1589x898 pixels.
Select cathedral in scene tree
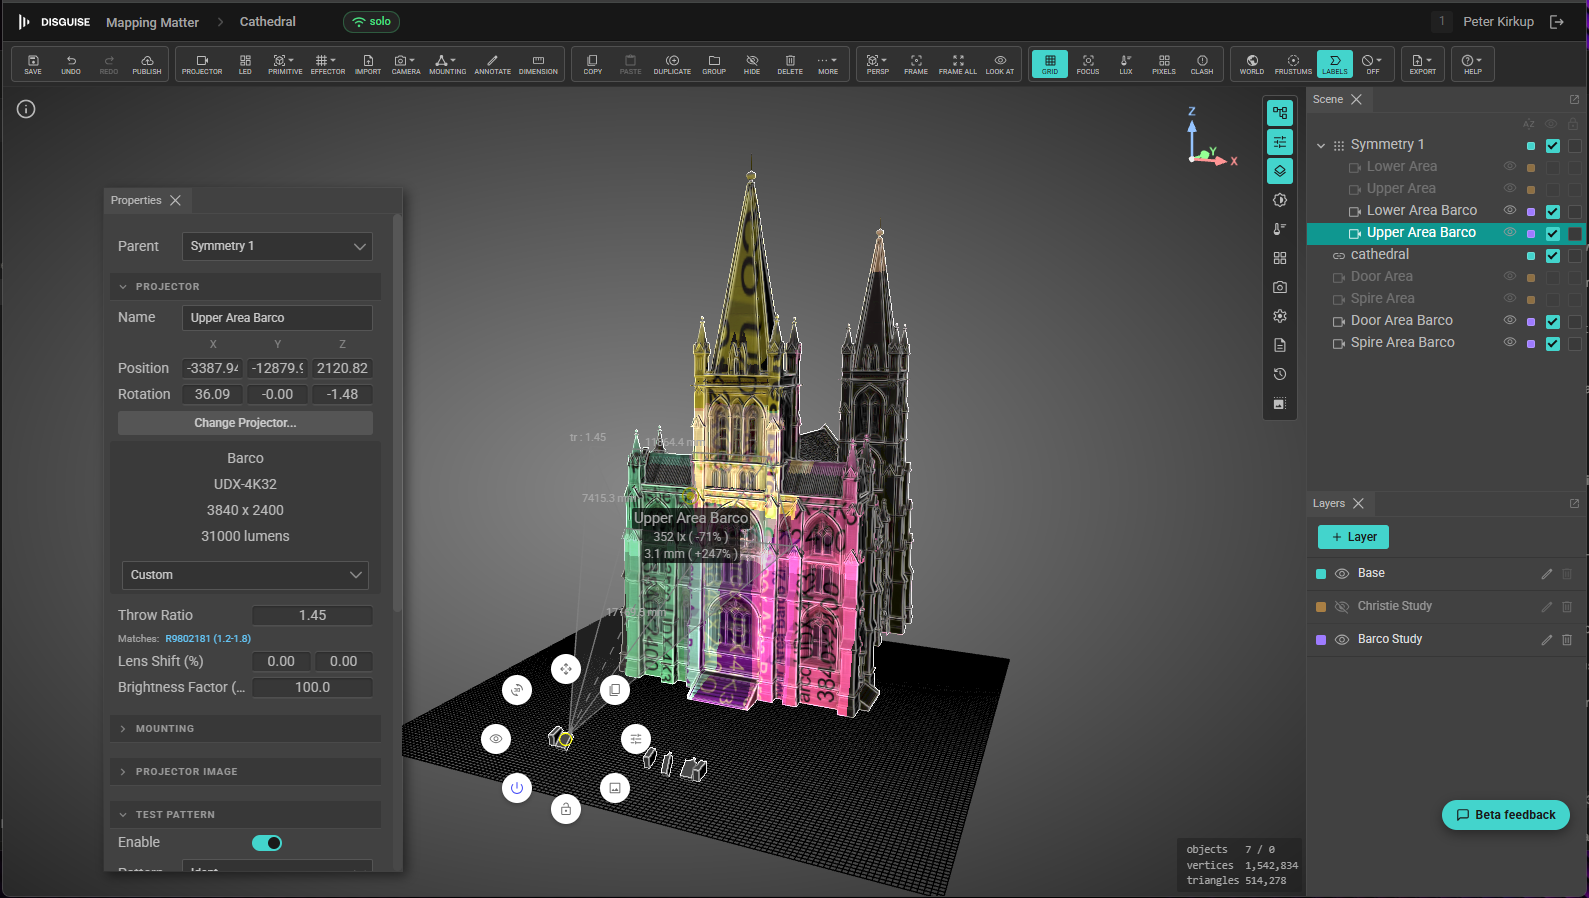click(x=1380, y=254)
